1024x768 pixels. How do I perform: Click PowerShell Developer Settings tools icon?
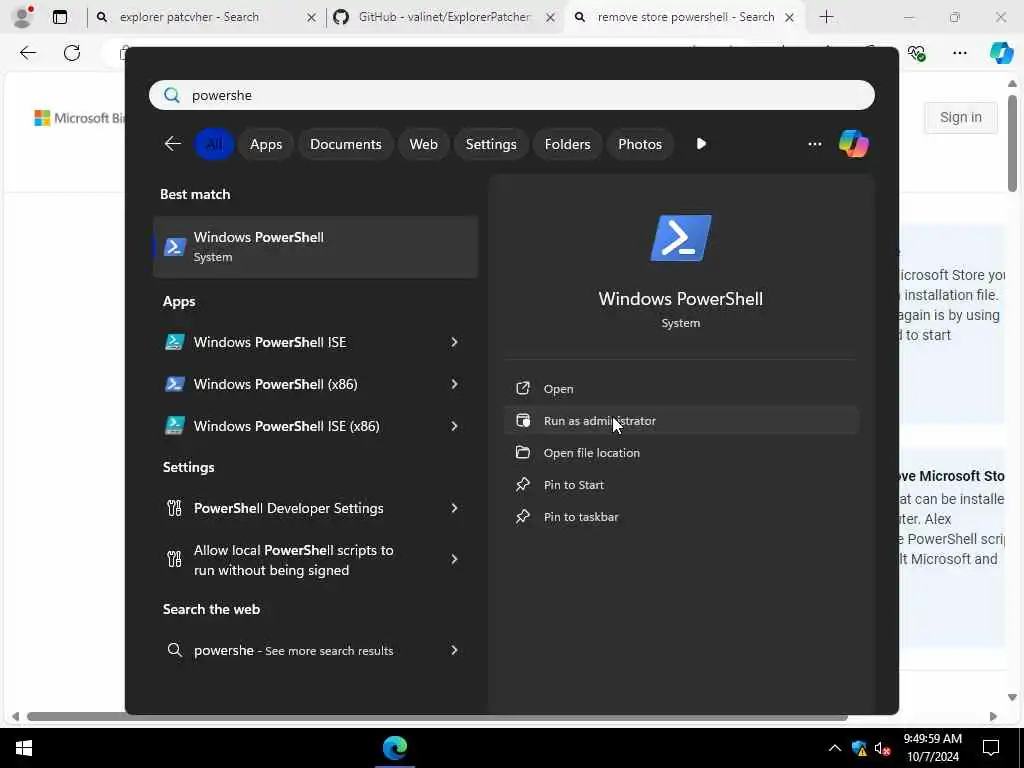pos(174,508)
